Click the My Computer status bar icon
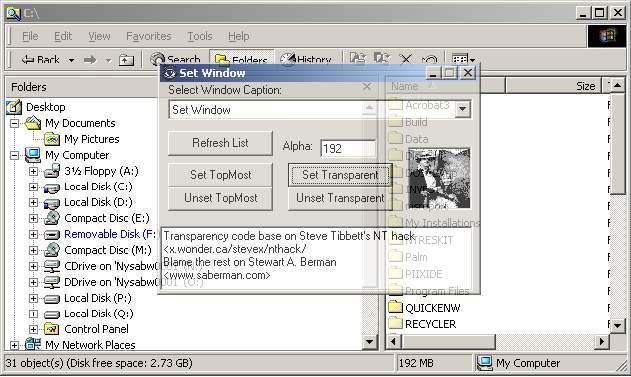 point(485,363)
